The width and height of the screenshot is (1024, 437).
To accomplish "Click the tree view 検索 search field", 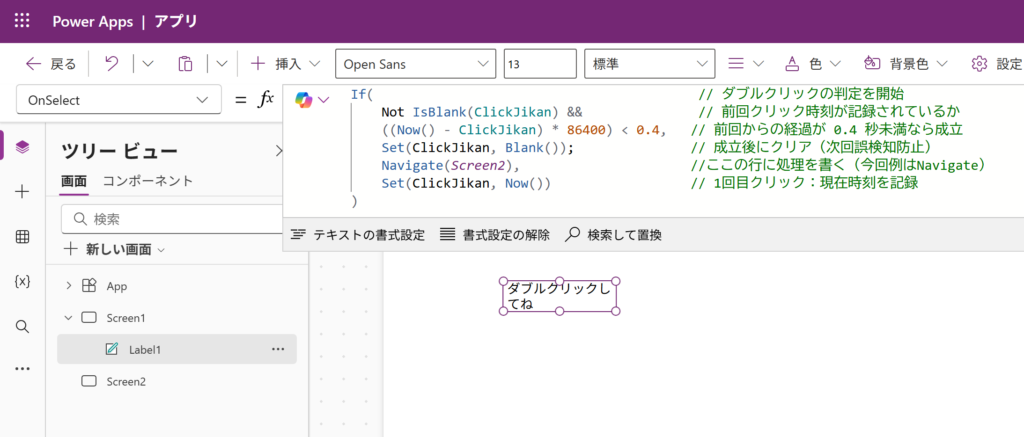I will pos(170,218).
